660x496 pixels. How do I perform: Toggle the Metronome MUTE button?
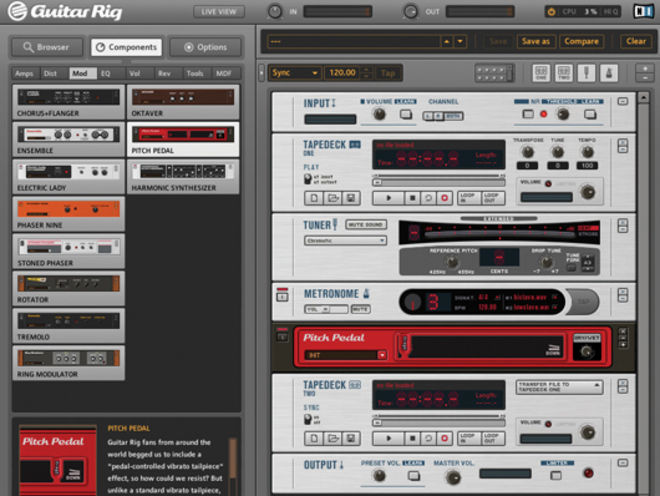point(360,309)
